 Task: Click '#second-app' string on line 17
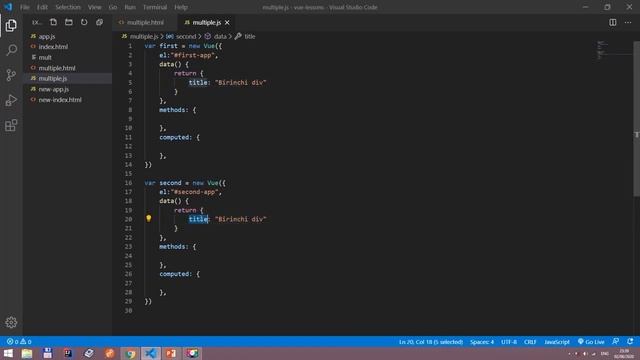point(195,192)
